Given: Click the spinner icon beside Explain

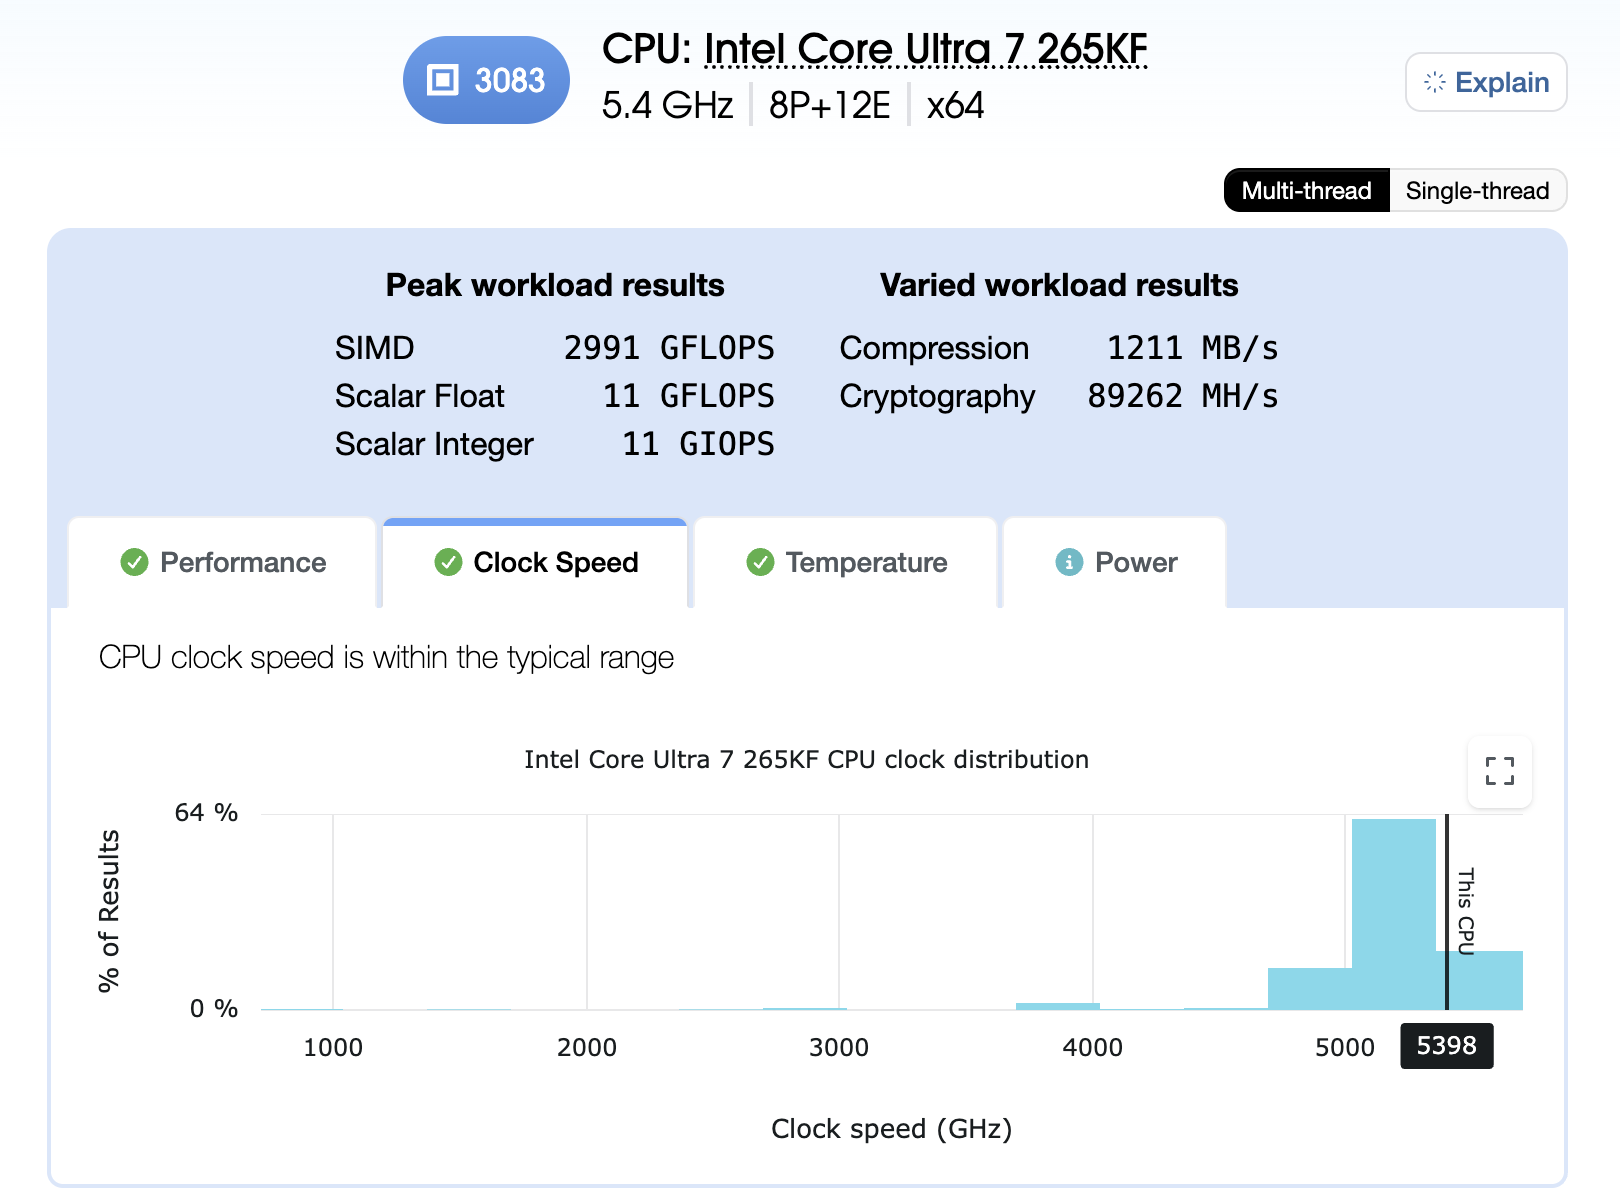Looking at the screenshot, I should click(x=1435, y=82).
